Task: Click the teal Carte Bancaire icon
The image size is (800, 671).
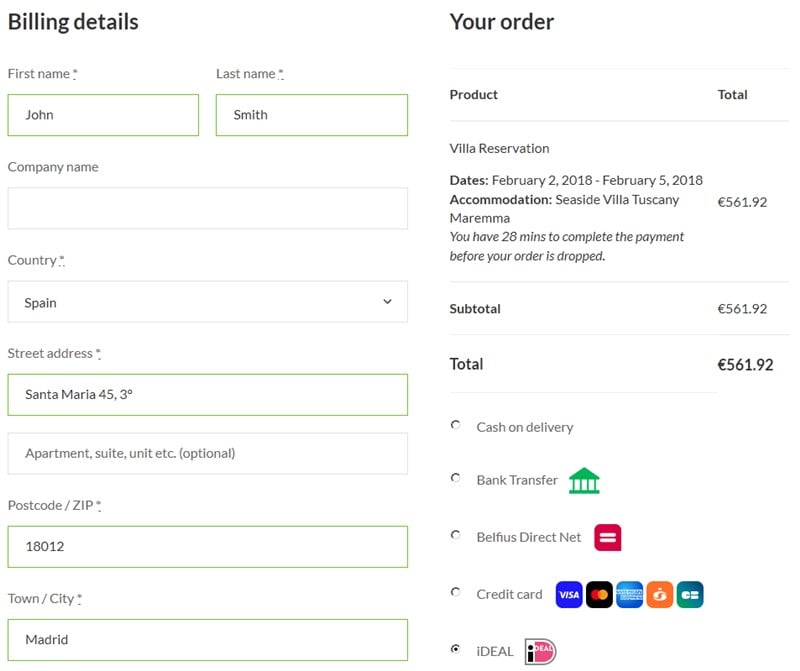Action: pos(690,594)
